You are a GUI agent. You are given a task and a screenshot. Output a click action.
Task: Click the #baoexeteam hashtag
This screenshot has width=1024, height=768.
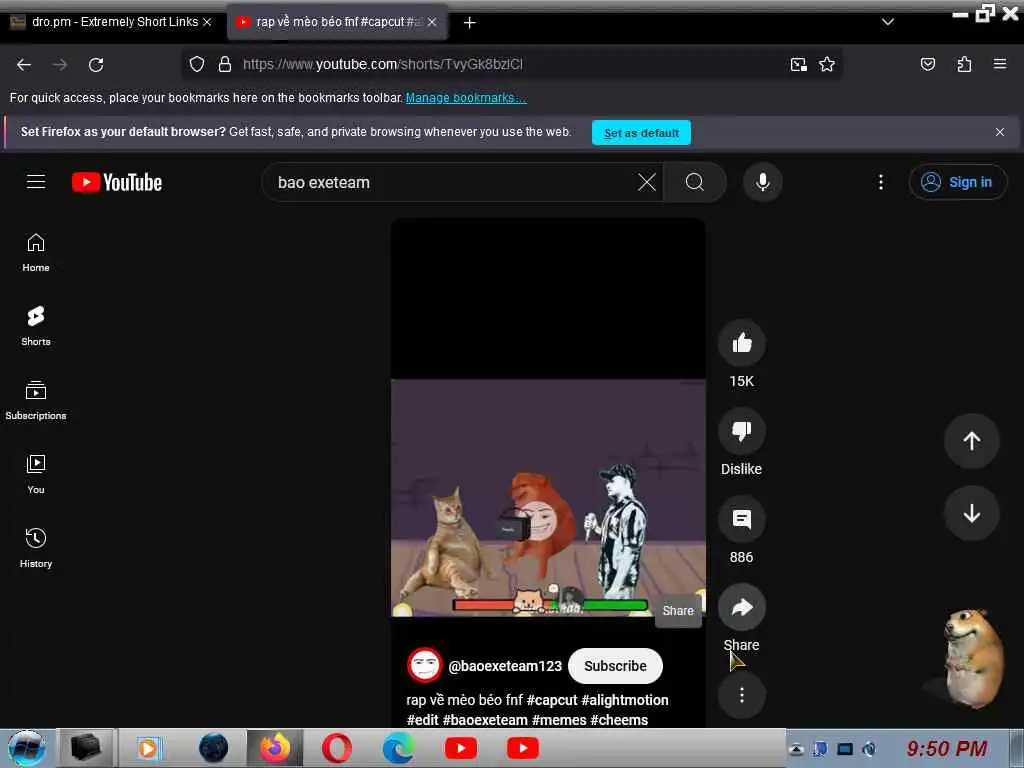point(485,720)
